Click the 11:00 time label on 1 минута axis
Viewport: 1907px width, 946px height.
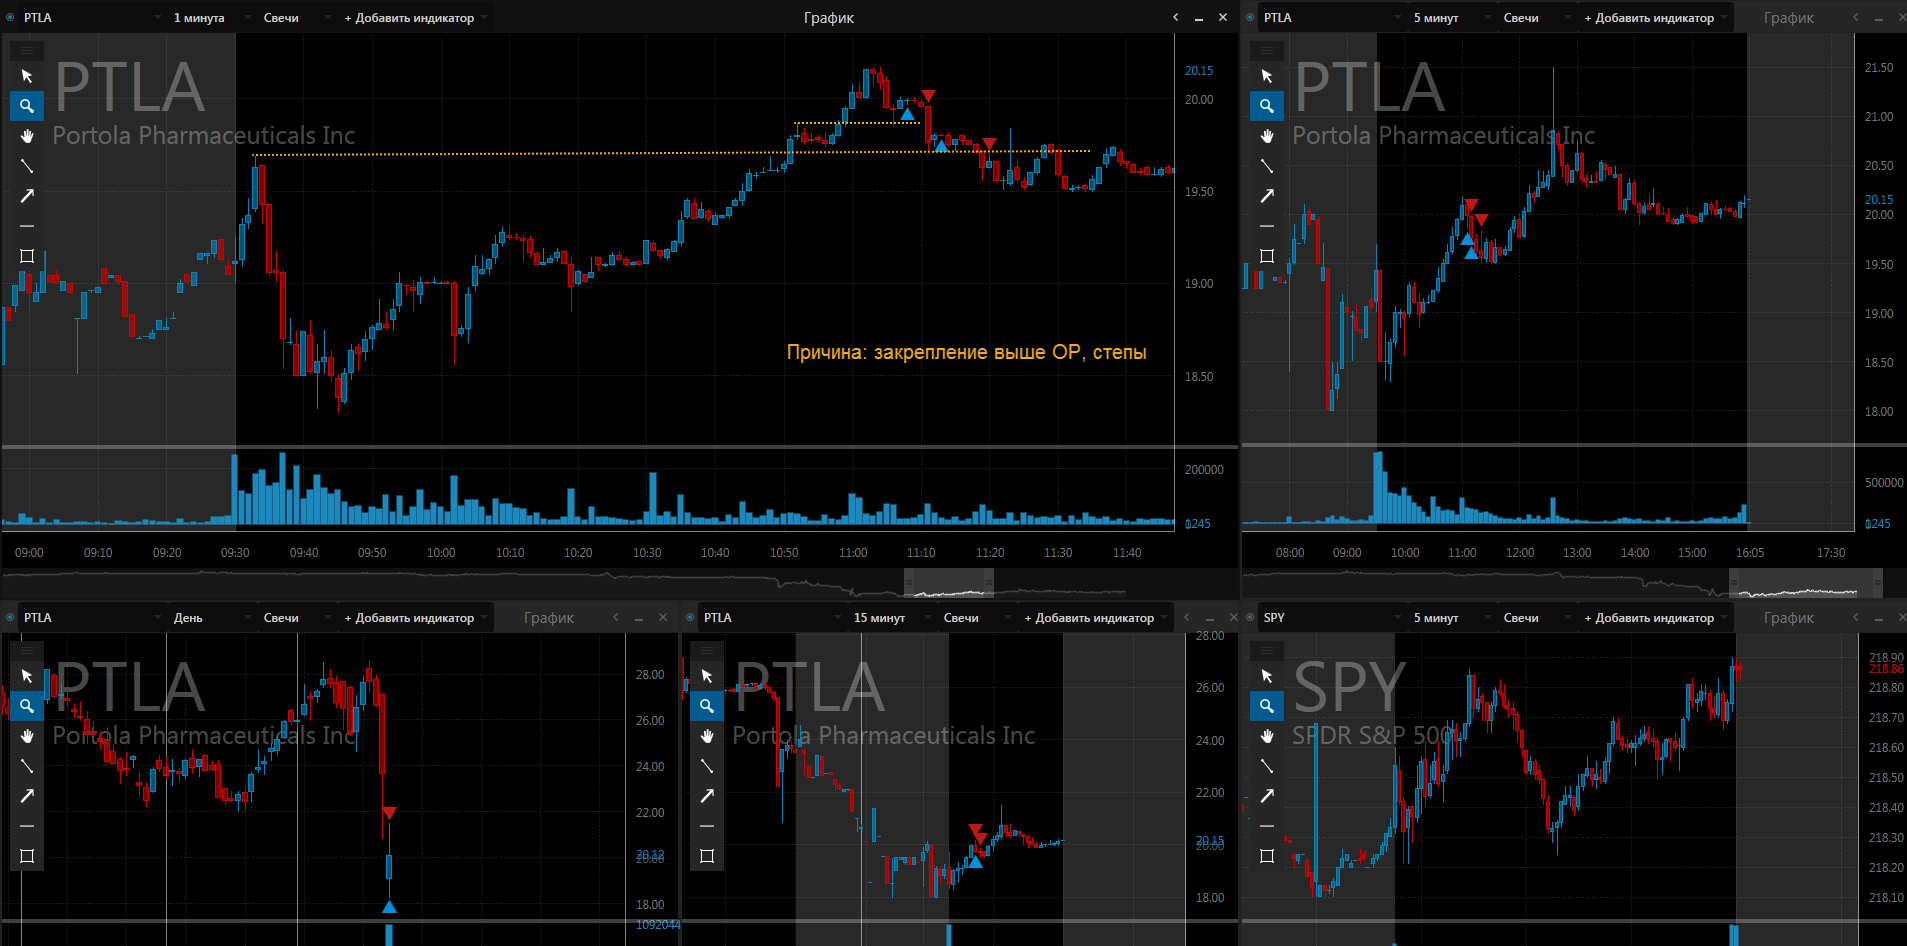(853, 553)
